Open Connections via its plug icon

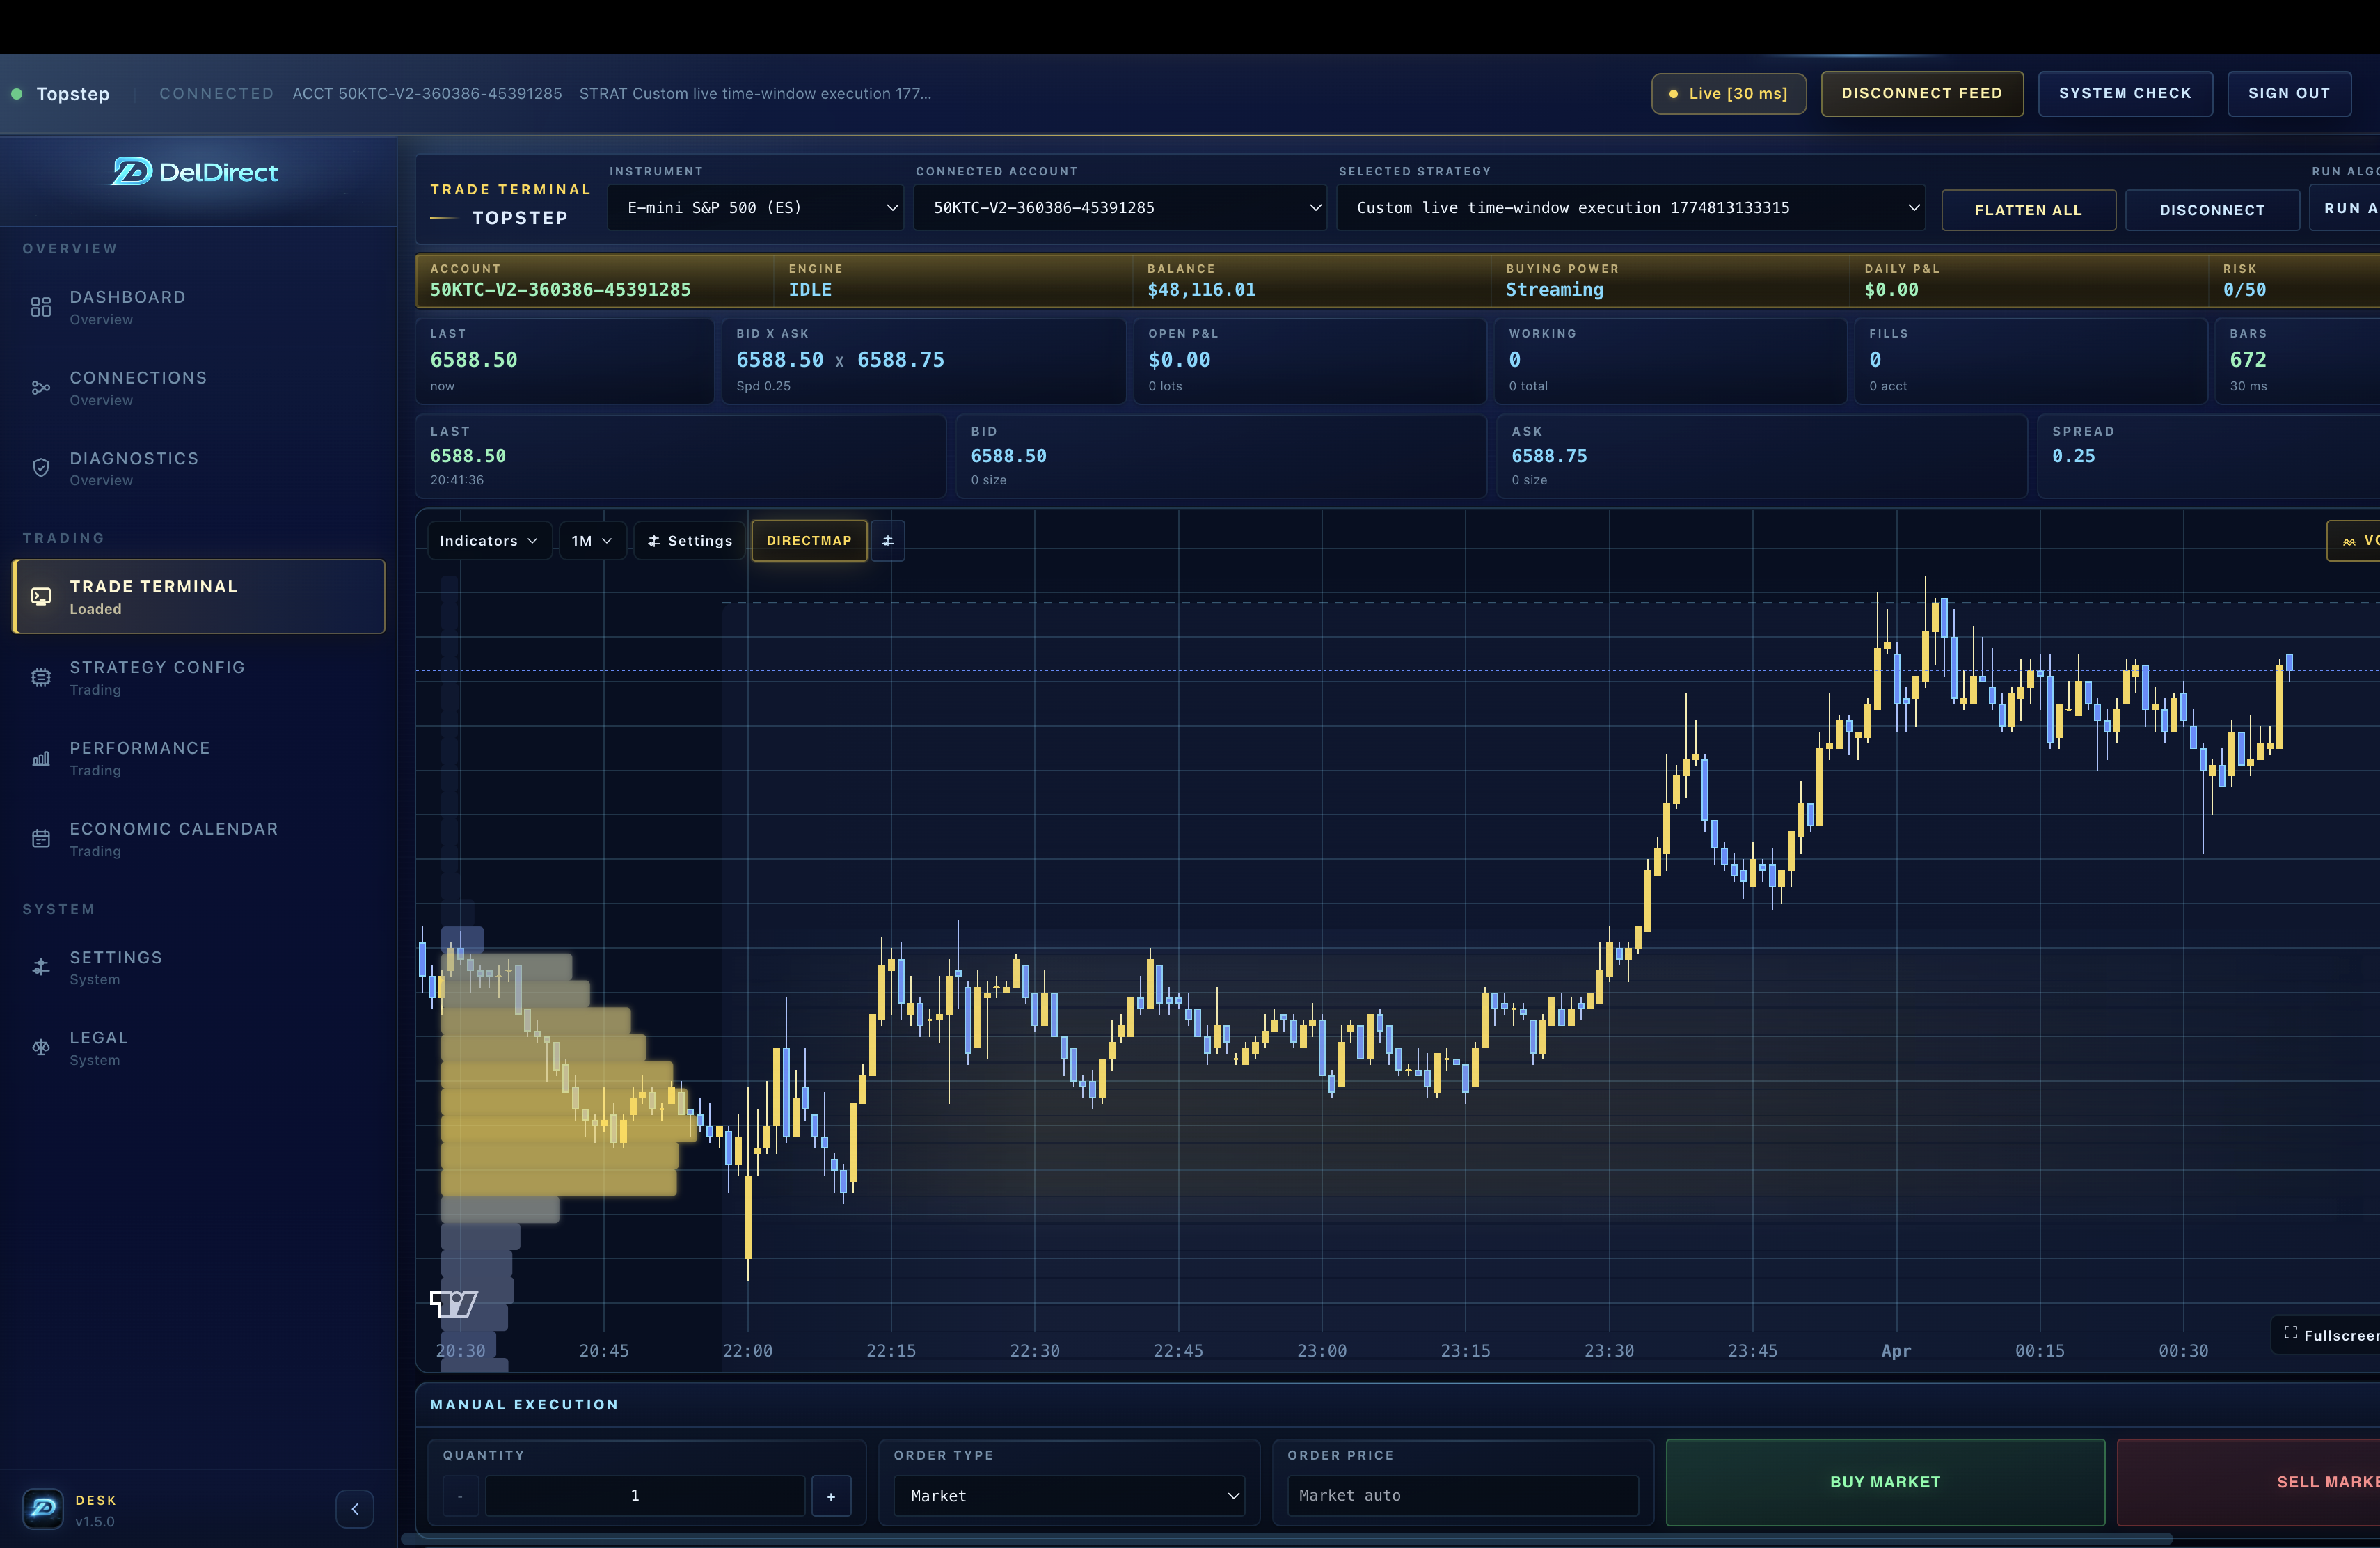tap(40, 388)
